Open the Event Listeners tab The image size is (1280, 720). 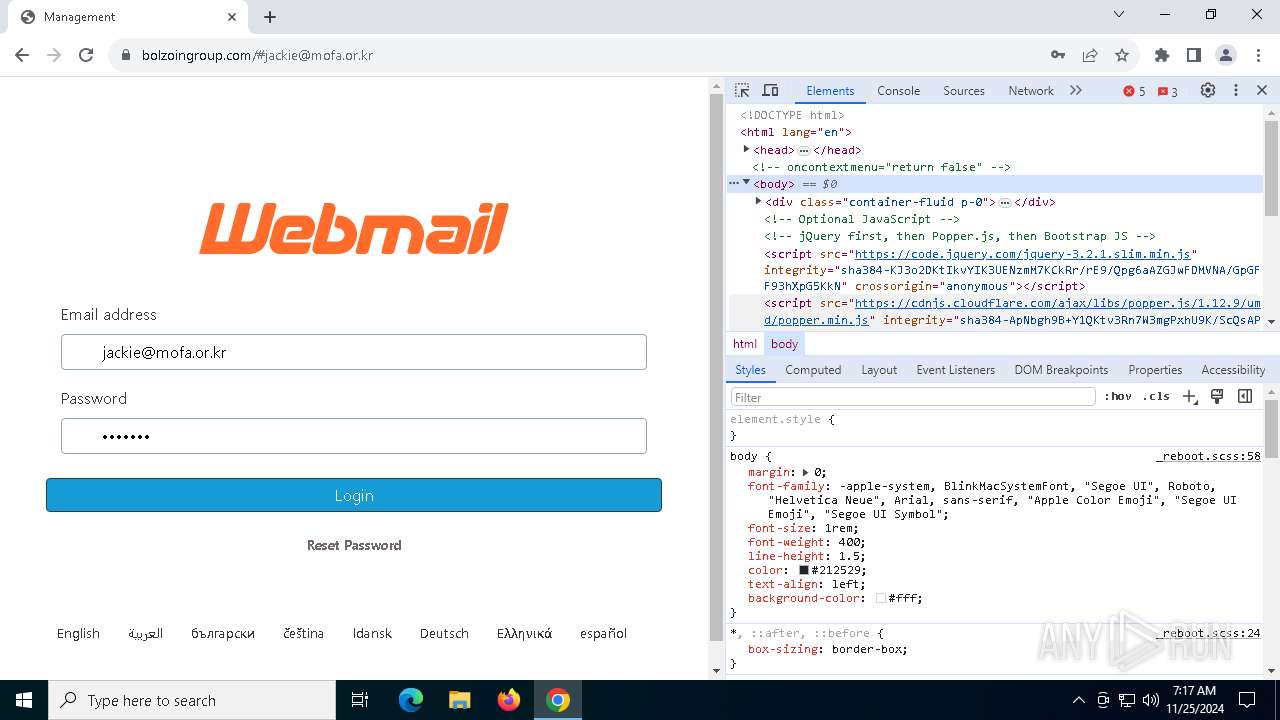coord(956,369)
